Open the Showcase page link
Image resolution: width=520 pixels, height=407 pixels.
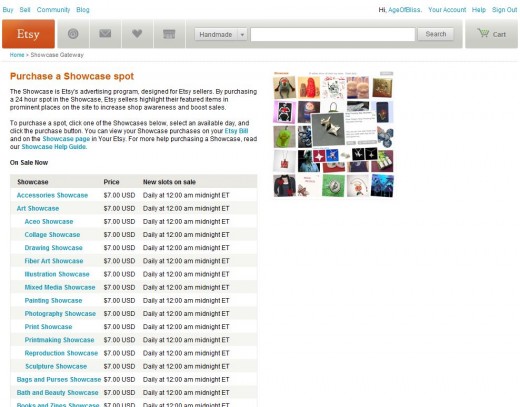[66, 139]
